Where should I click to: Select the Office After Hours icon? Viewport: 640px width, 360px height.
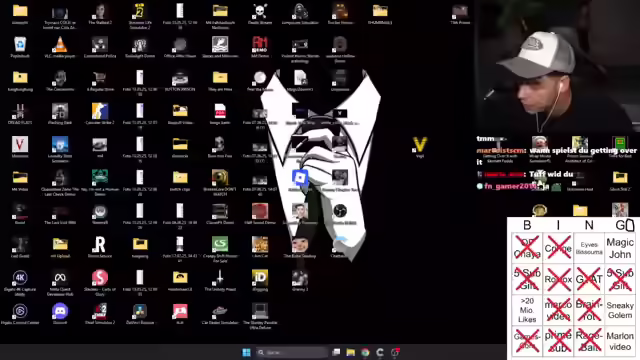[180, 44]
